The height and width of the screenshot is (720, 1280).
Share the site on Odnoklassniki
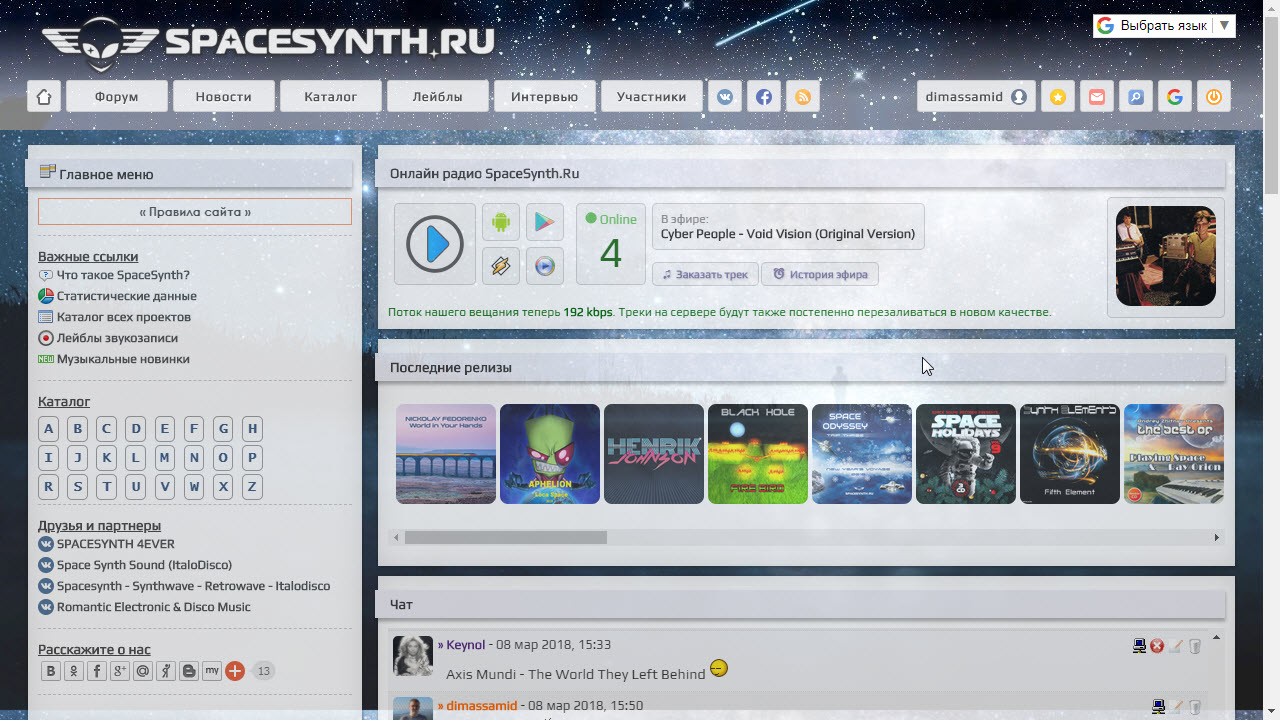coord(74,671)
